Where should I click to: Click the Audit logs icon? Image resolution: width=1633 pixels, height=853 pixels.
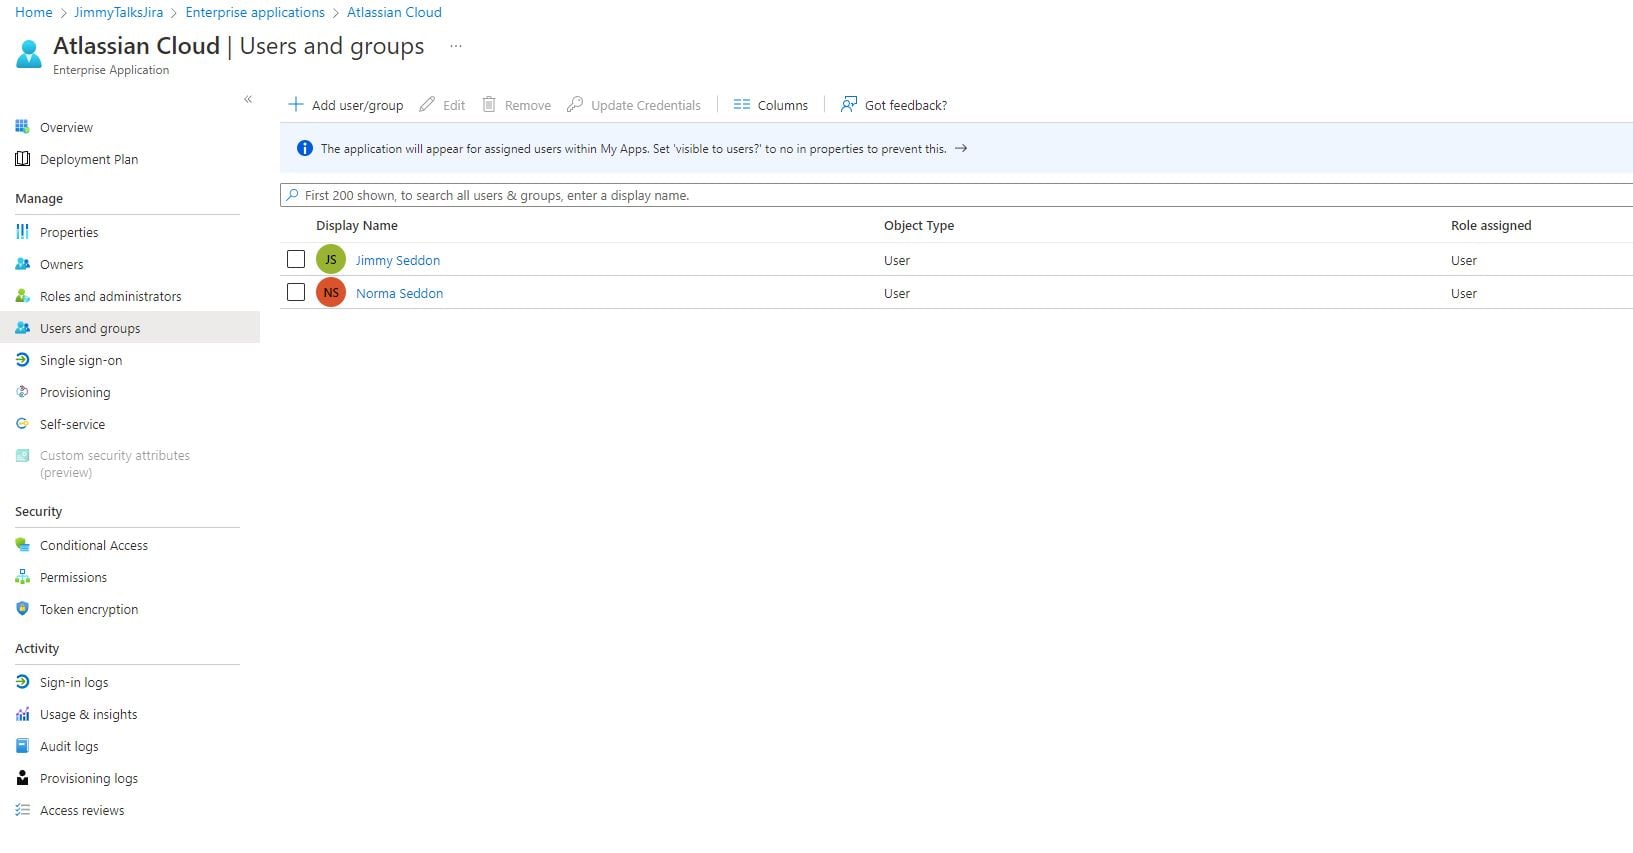(x=22, y=746)
